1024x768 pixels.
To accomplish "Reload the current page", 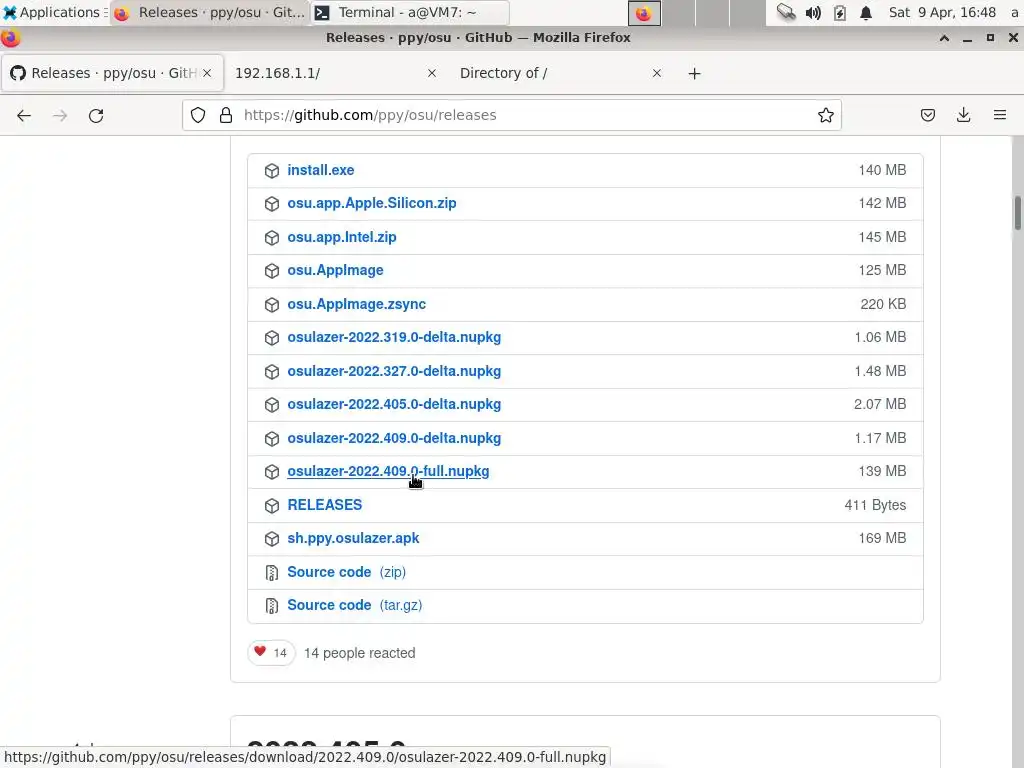I will pos(96,116).
